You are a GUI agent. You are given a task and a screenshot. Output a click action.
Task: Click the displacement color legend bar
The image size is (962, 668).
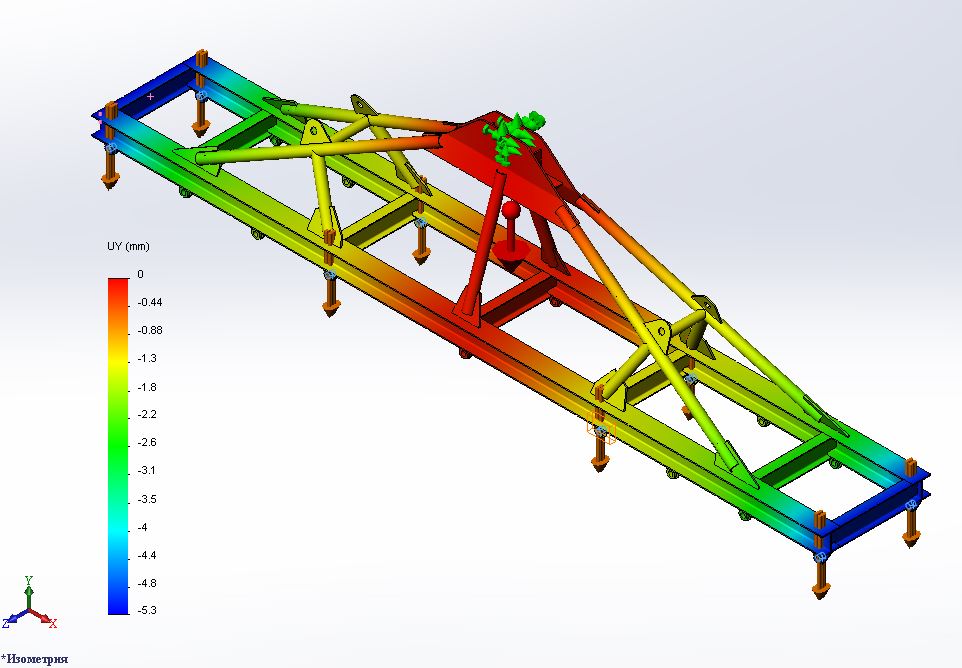[x=118, y=446]
